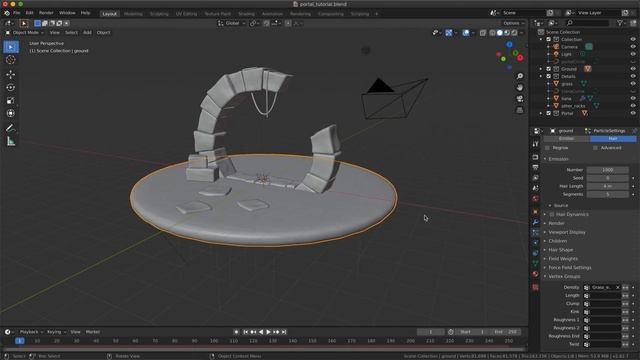Enable the Regrow checkbox
The width and height of the screenshot is (640, 360).
(x=547, y=148)
